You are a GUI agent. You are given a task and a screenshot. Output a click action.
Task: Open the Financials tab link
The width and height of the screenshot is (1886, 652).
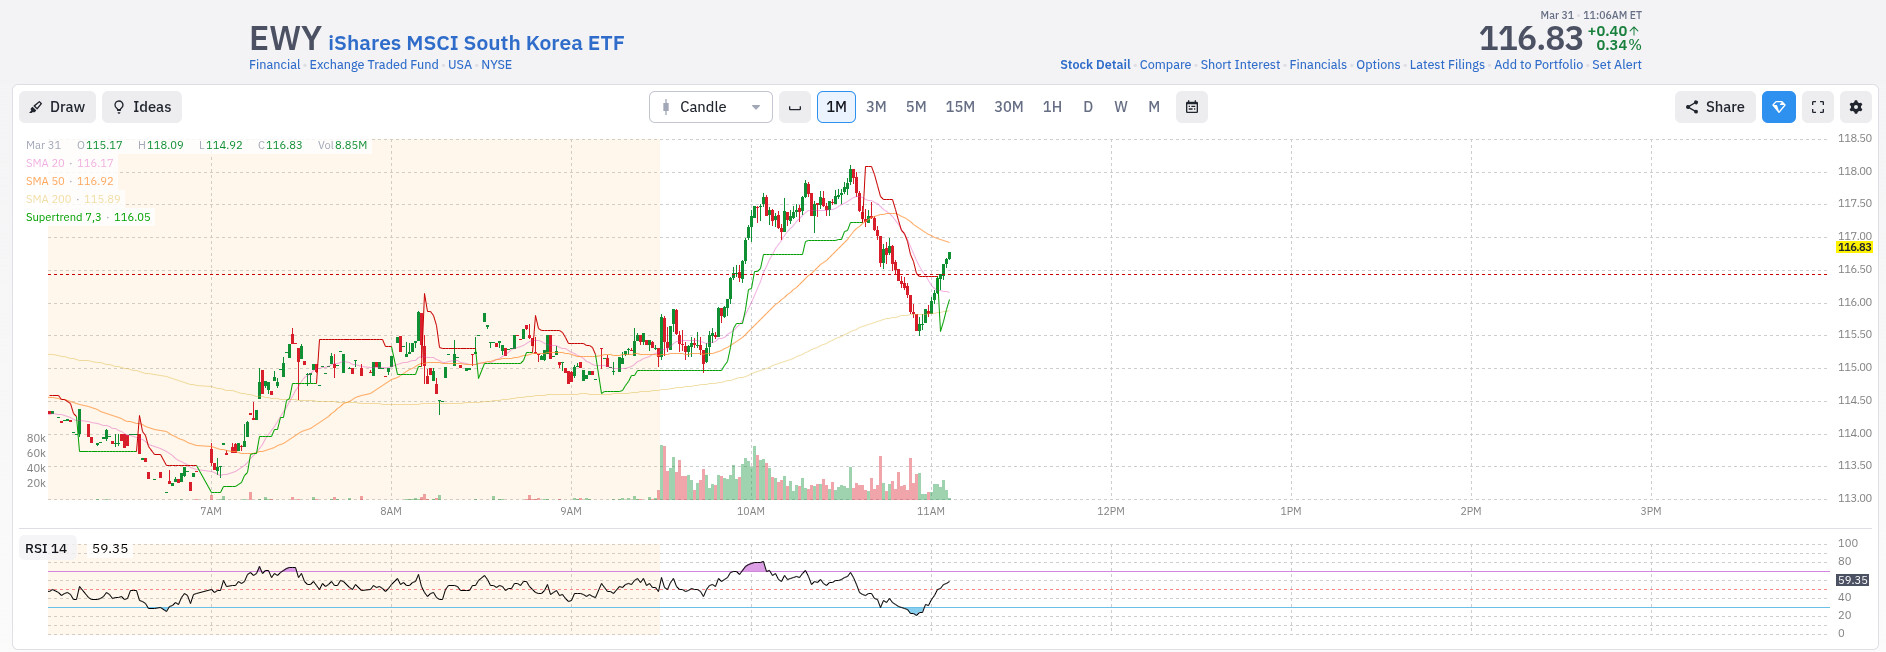[x=1318, y=65]
